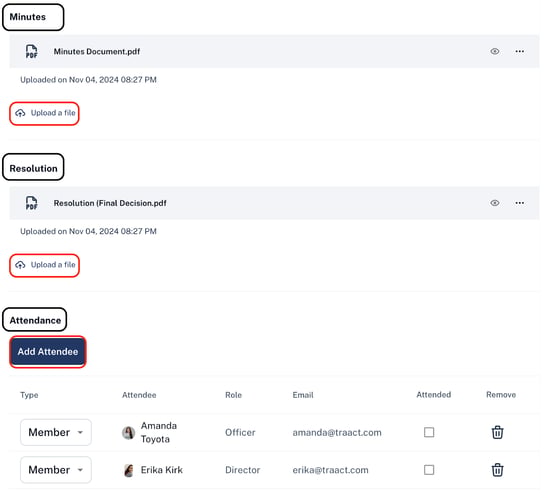Open three-dot menu for Resolution file
550x493 pixels.
click(519, 203)
